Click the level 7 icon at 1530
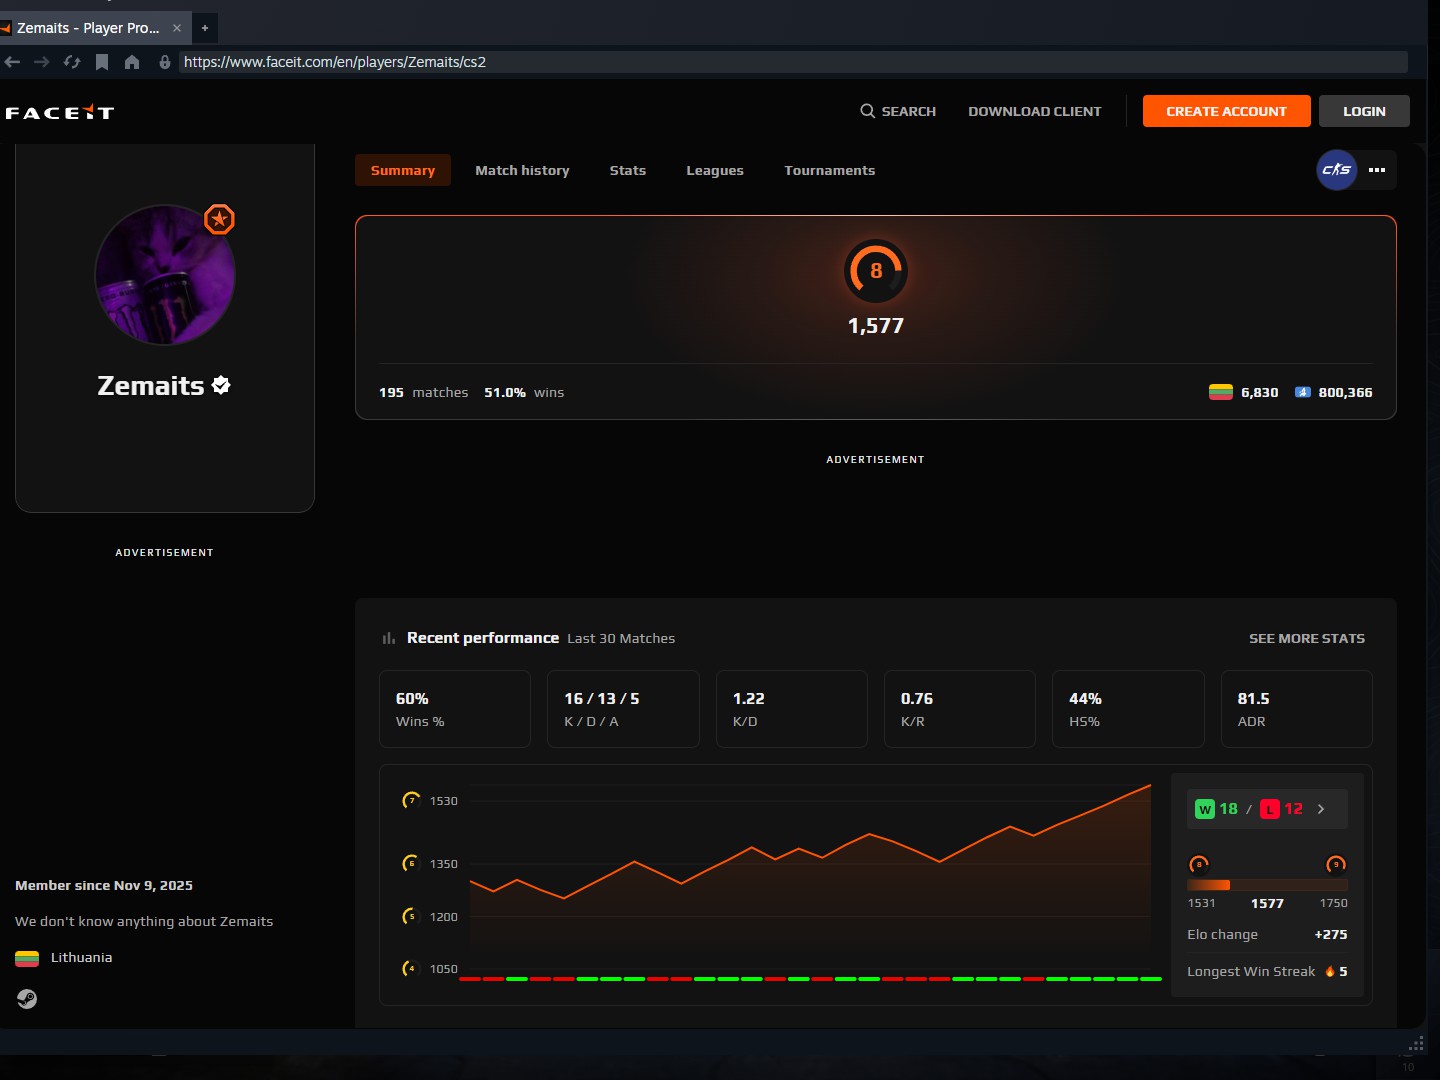This screenshot has width=1440, height=1080. 411,800
